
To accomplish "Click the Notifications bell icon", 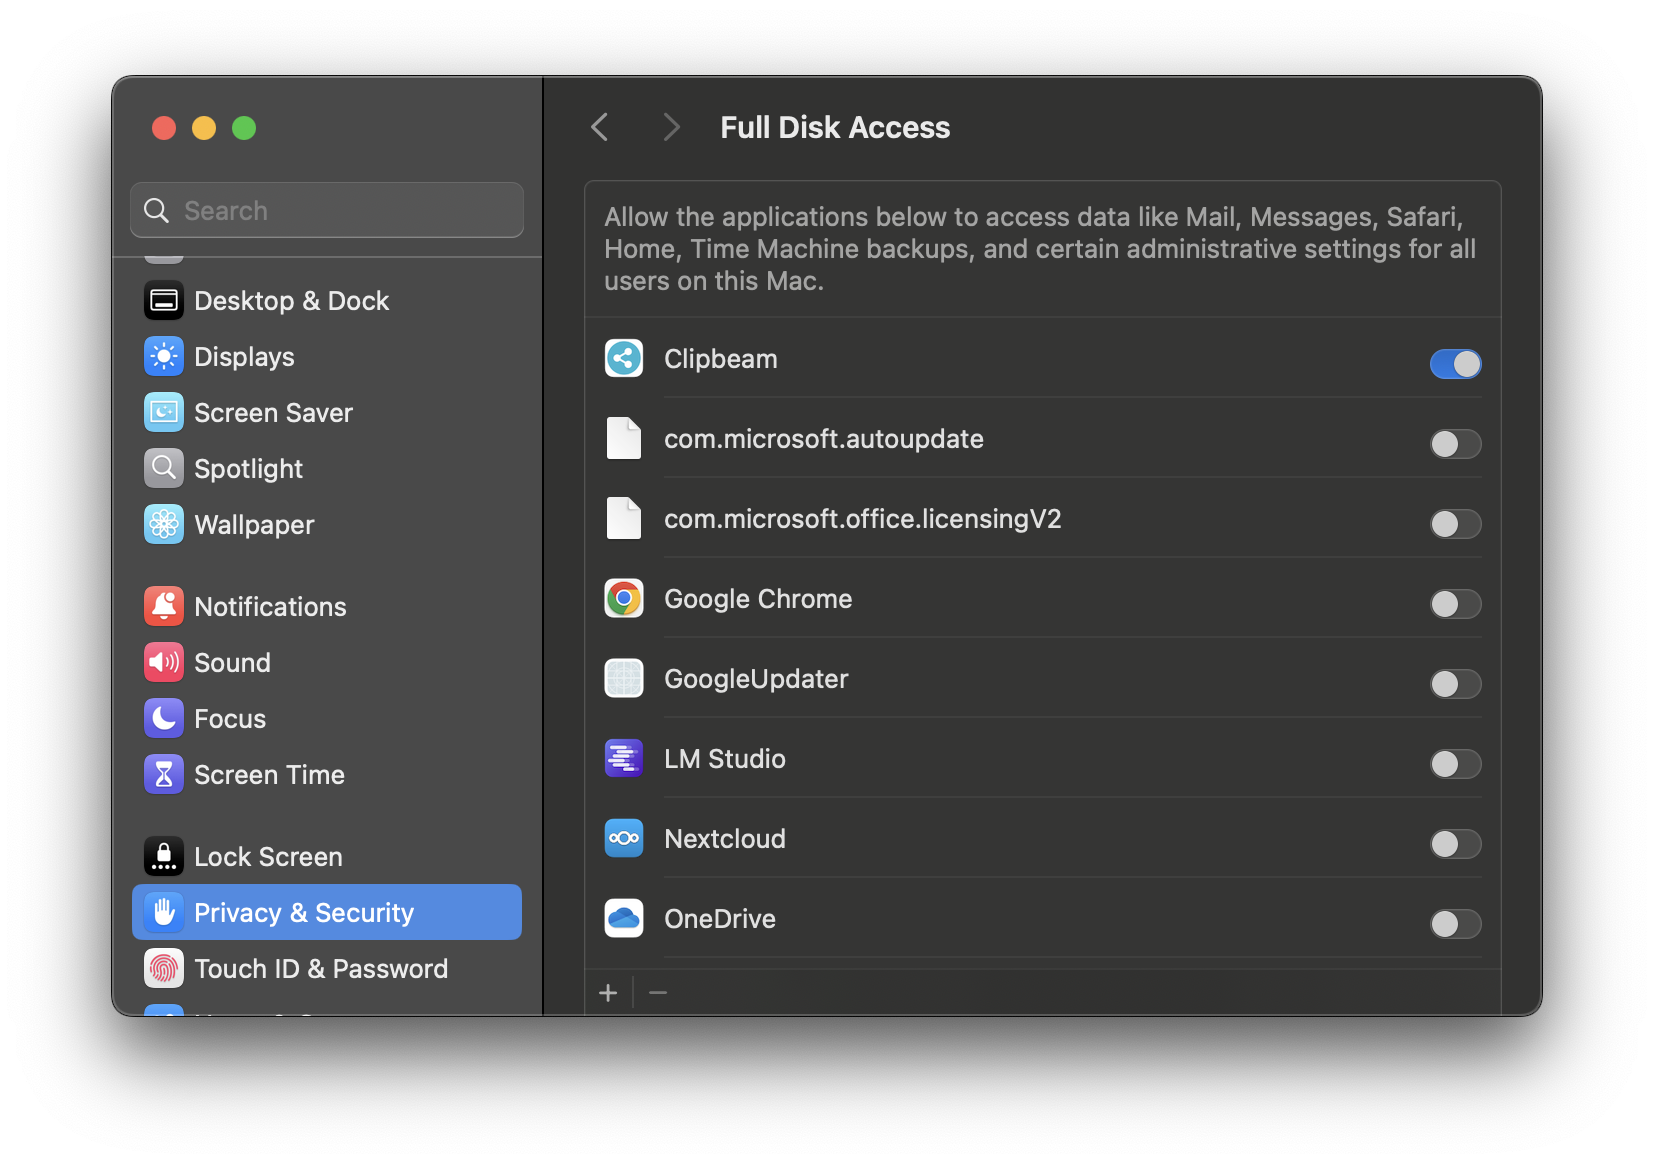I will [164, 606].
